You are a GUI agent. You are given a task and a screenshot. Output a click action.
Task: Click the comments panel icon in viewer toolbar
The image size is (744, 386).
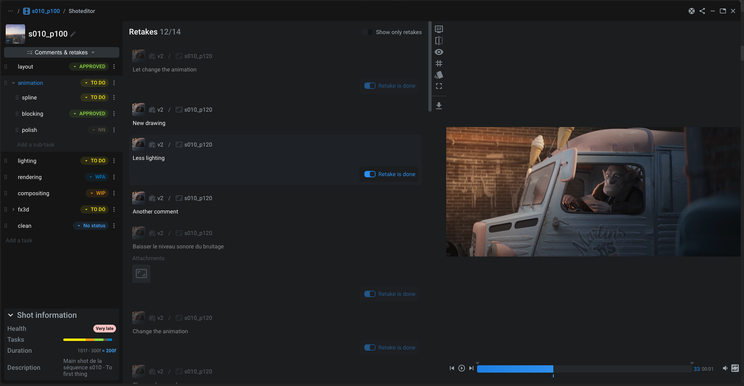tap(439, 29)
